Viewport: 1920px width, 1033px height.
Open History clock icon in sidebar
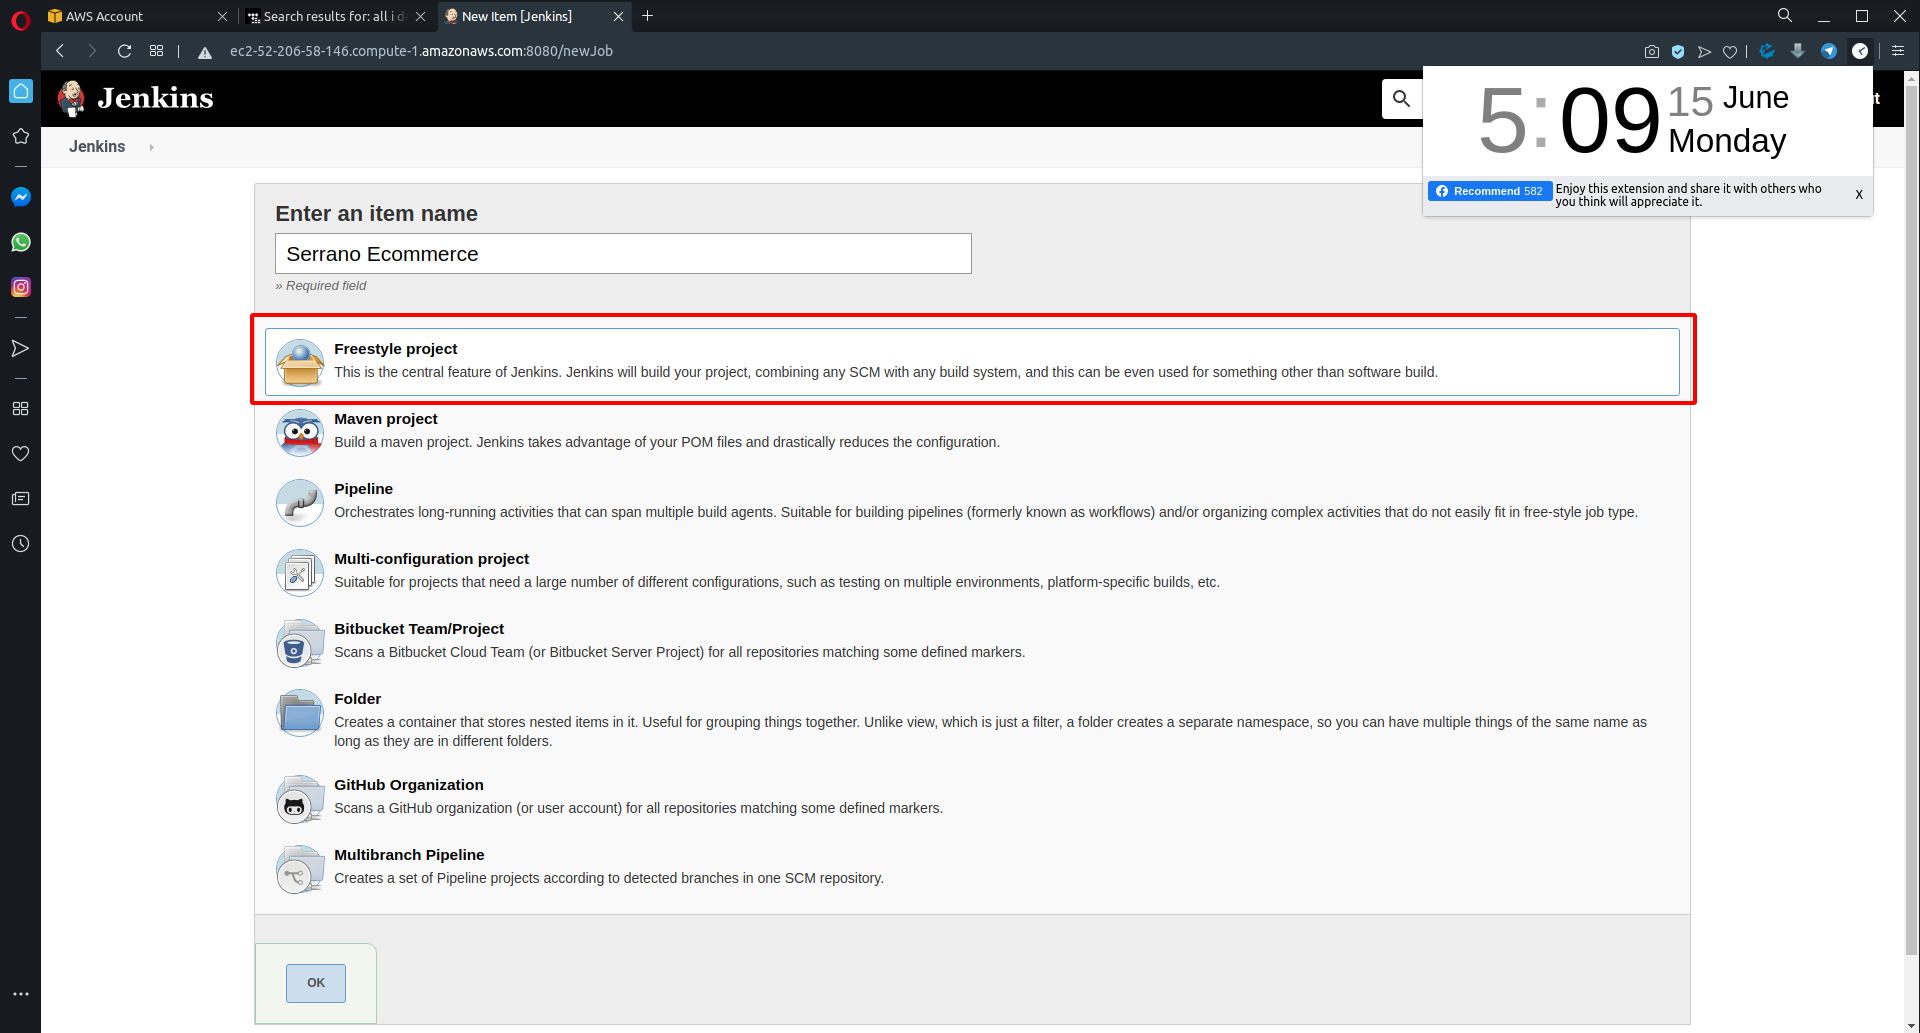tap(20, 544)
